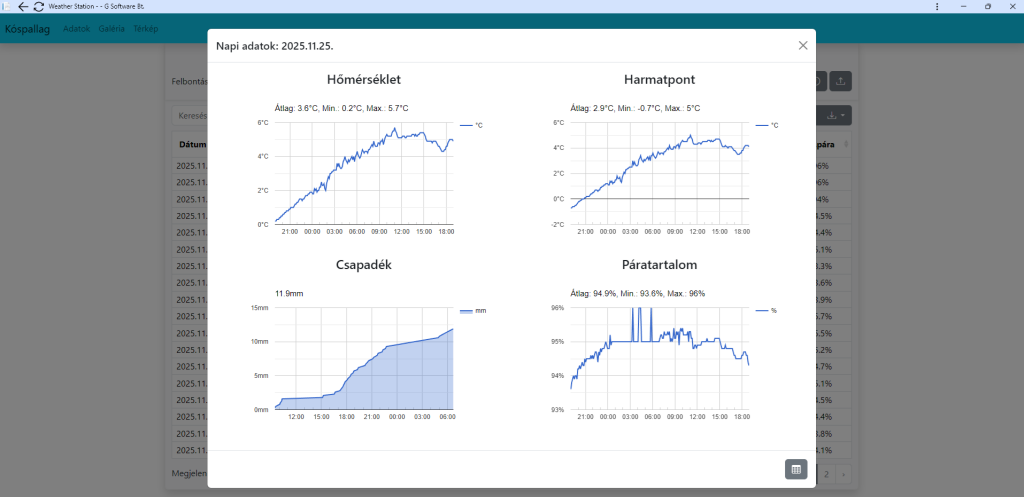
Task: Click the table view icon in dialog footer
Action: coord(796,469)
